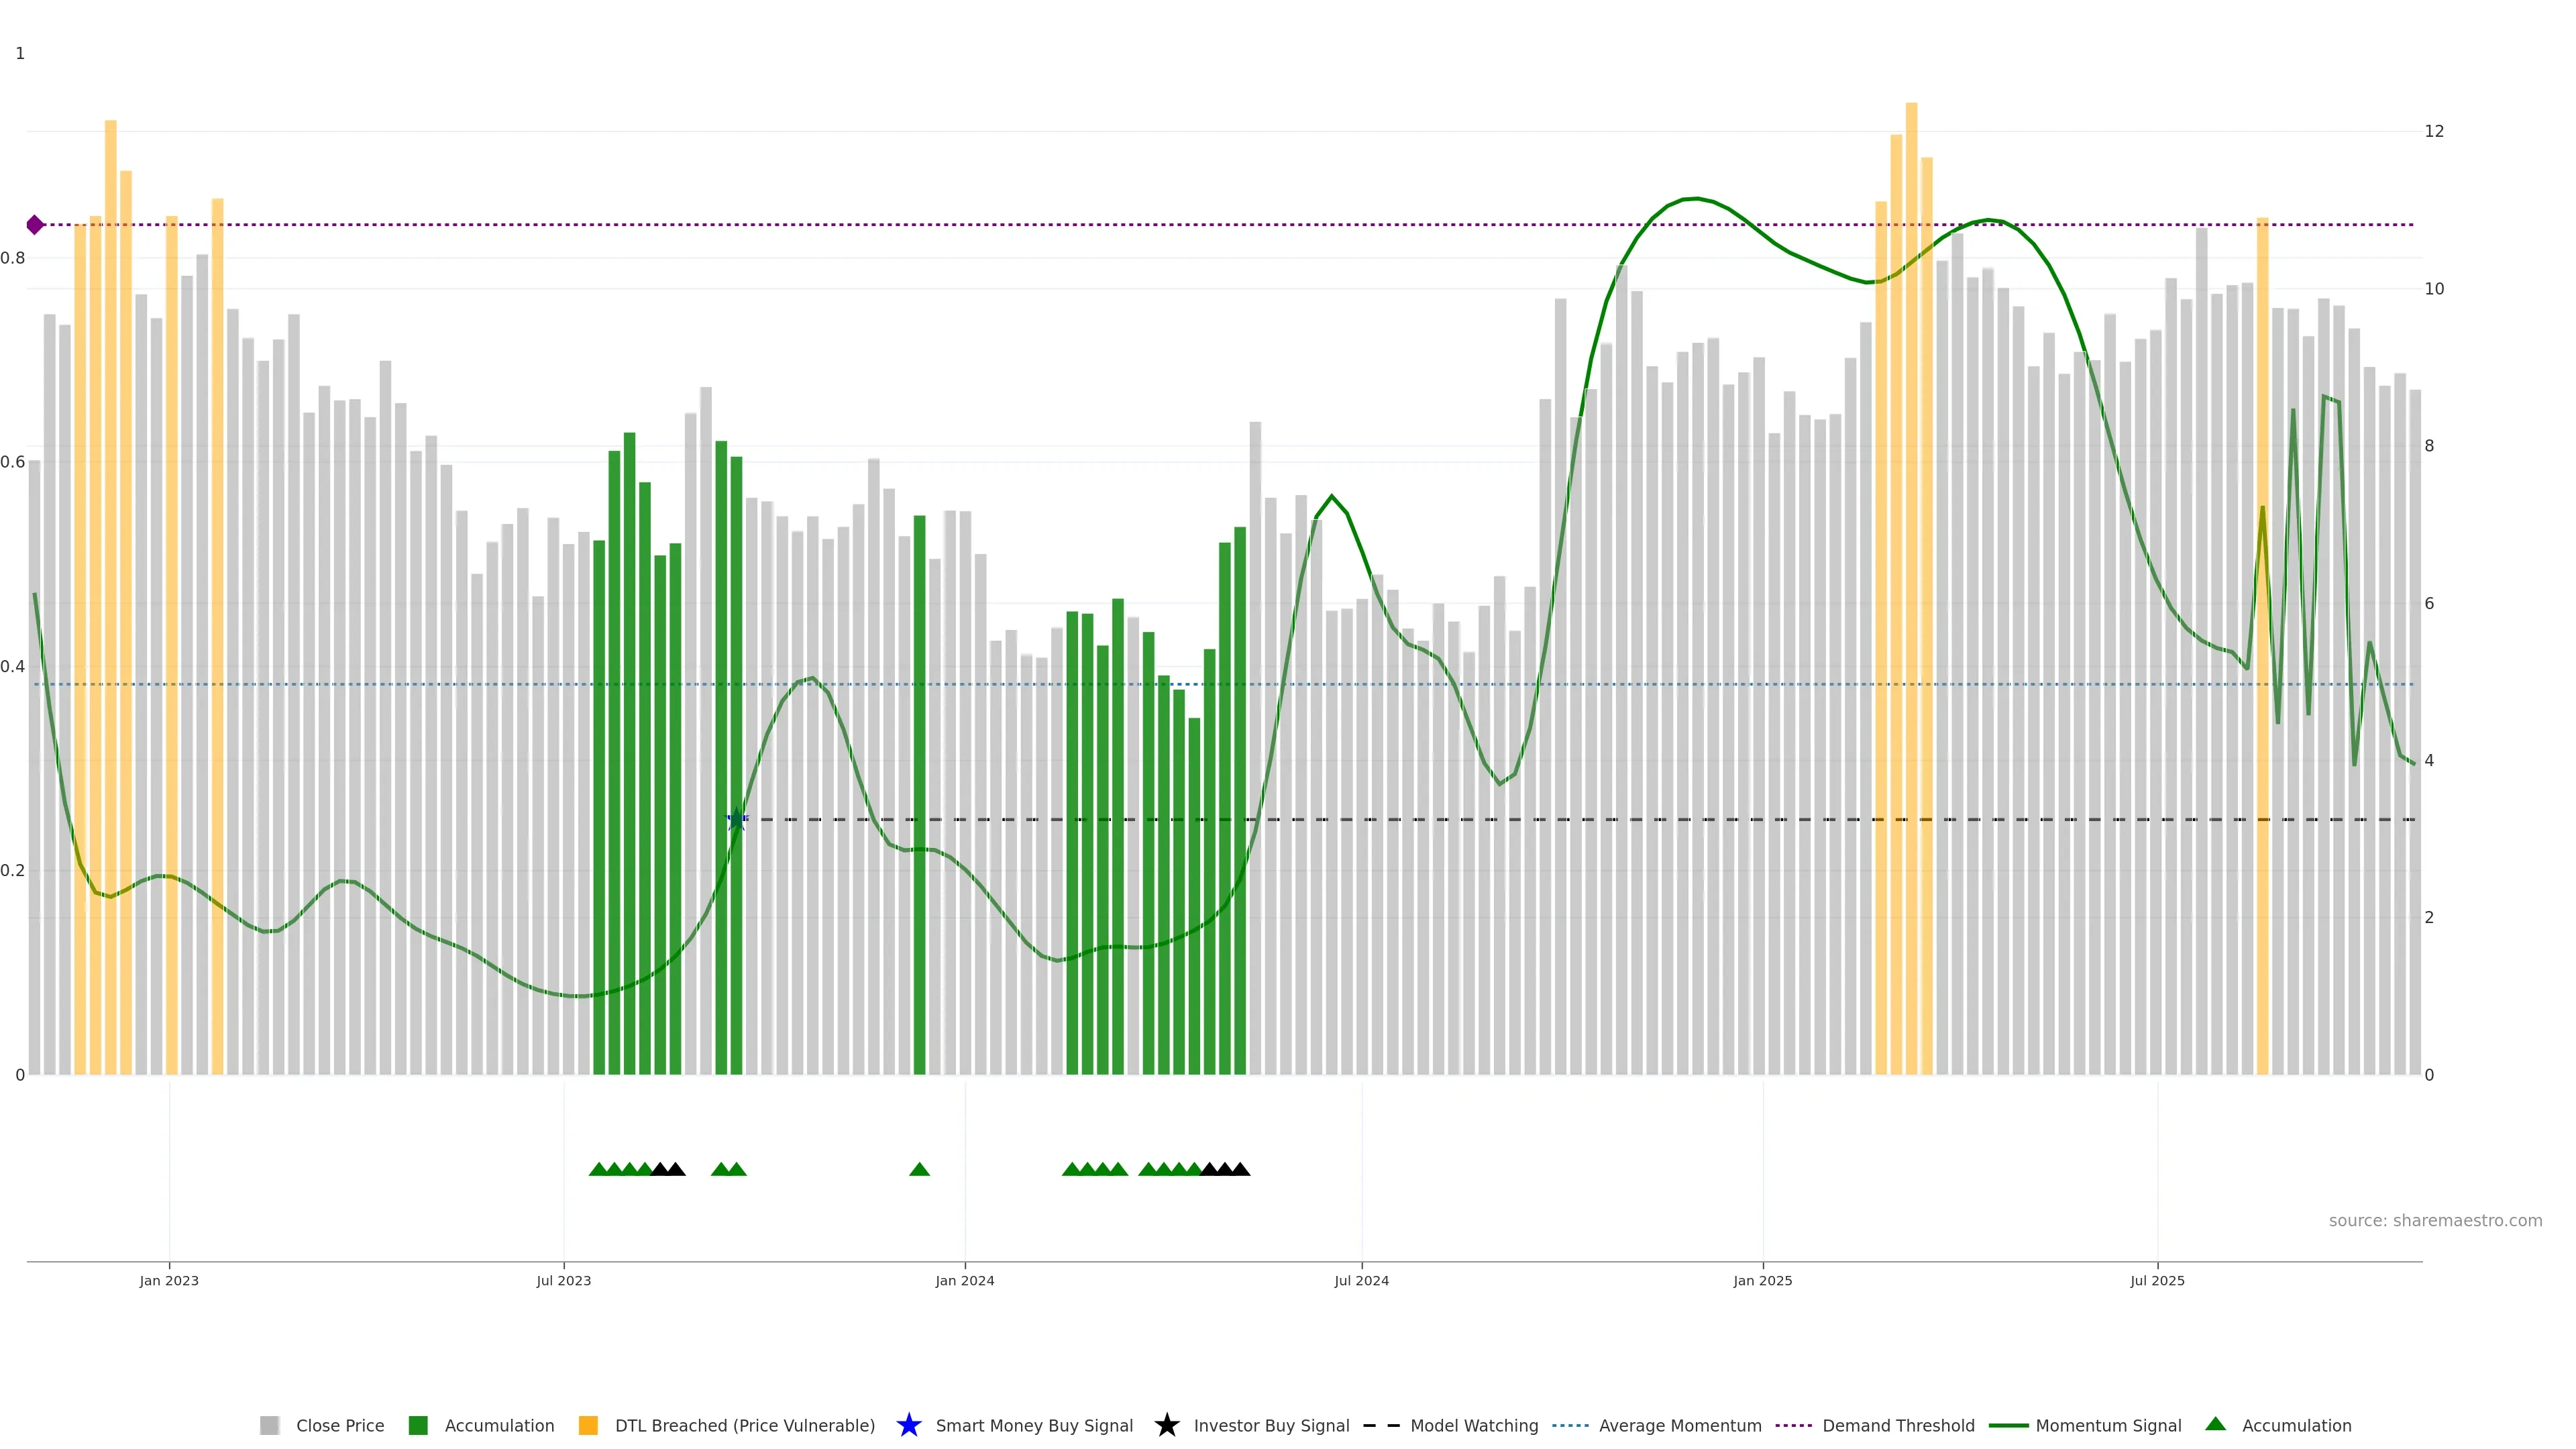Click the Jul 2025 x-axis label

pyautogui.click(x=2157, y=1280)
